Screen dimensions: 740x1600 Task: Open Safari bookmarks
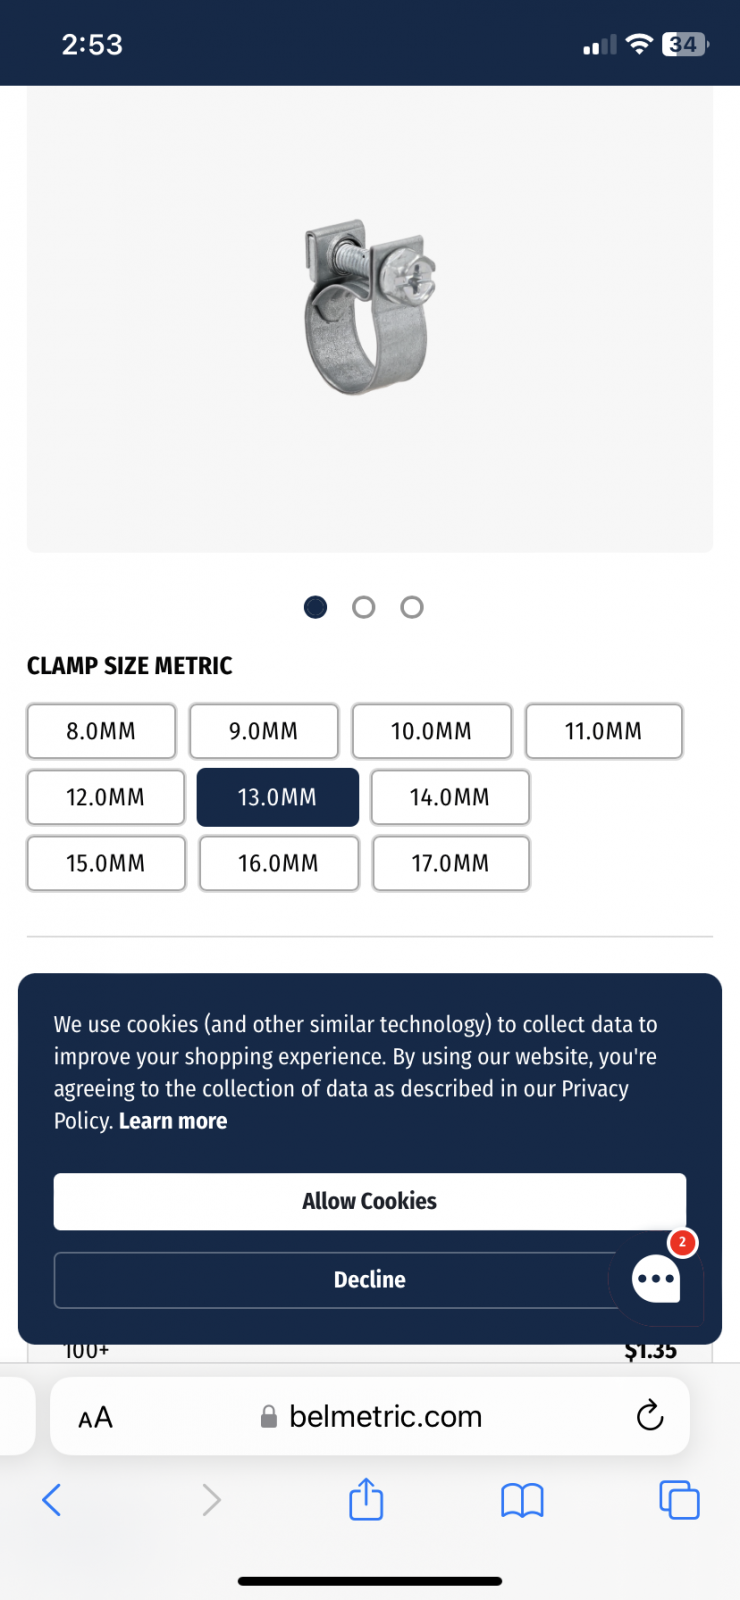[x=522, y=1499]
